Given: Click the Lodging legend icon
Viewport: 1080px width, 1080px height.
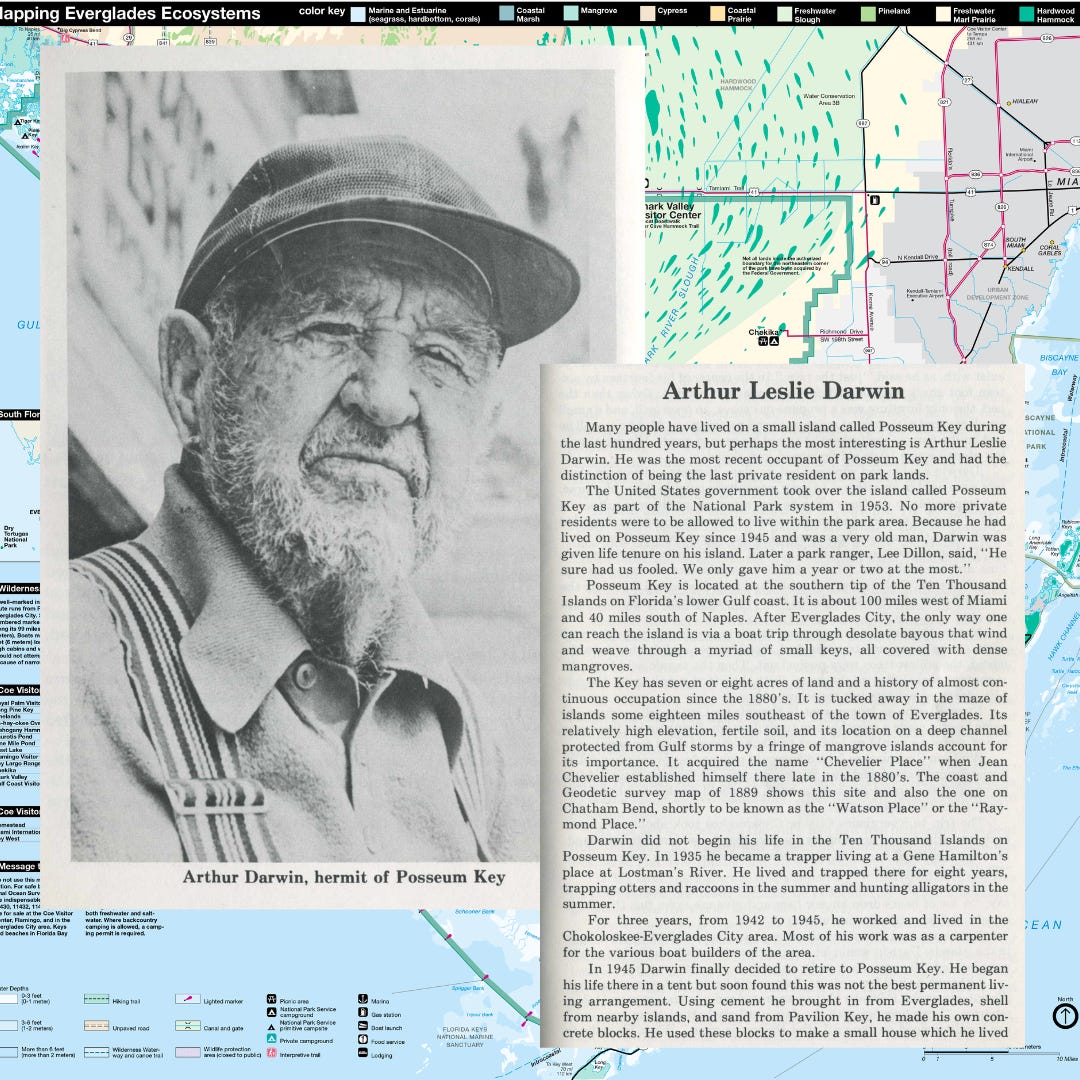Looking at the screenshot, I should click(363, 1052).
